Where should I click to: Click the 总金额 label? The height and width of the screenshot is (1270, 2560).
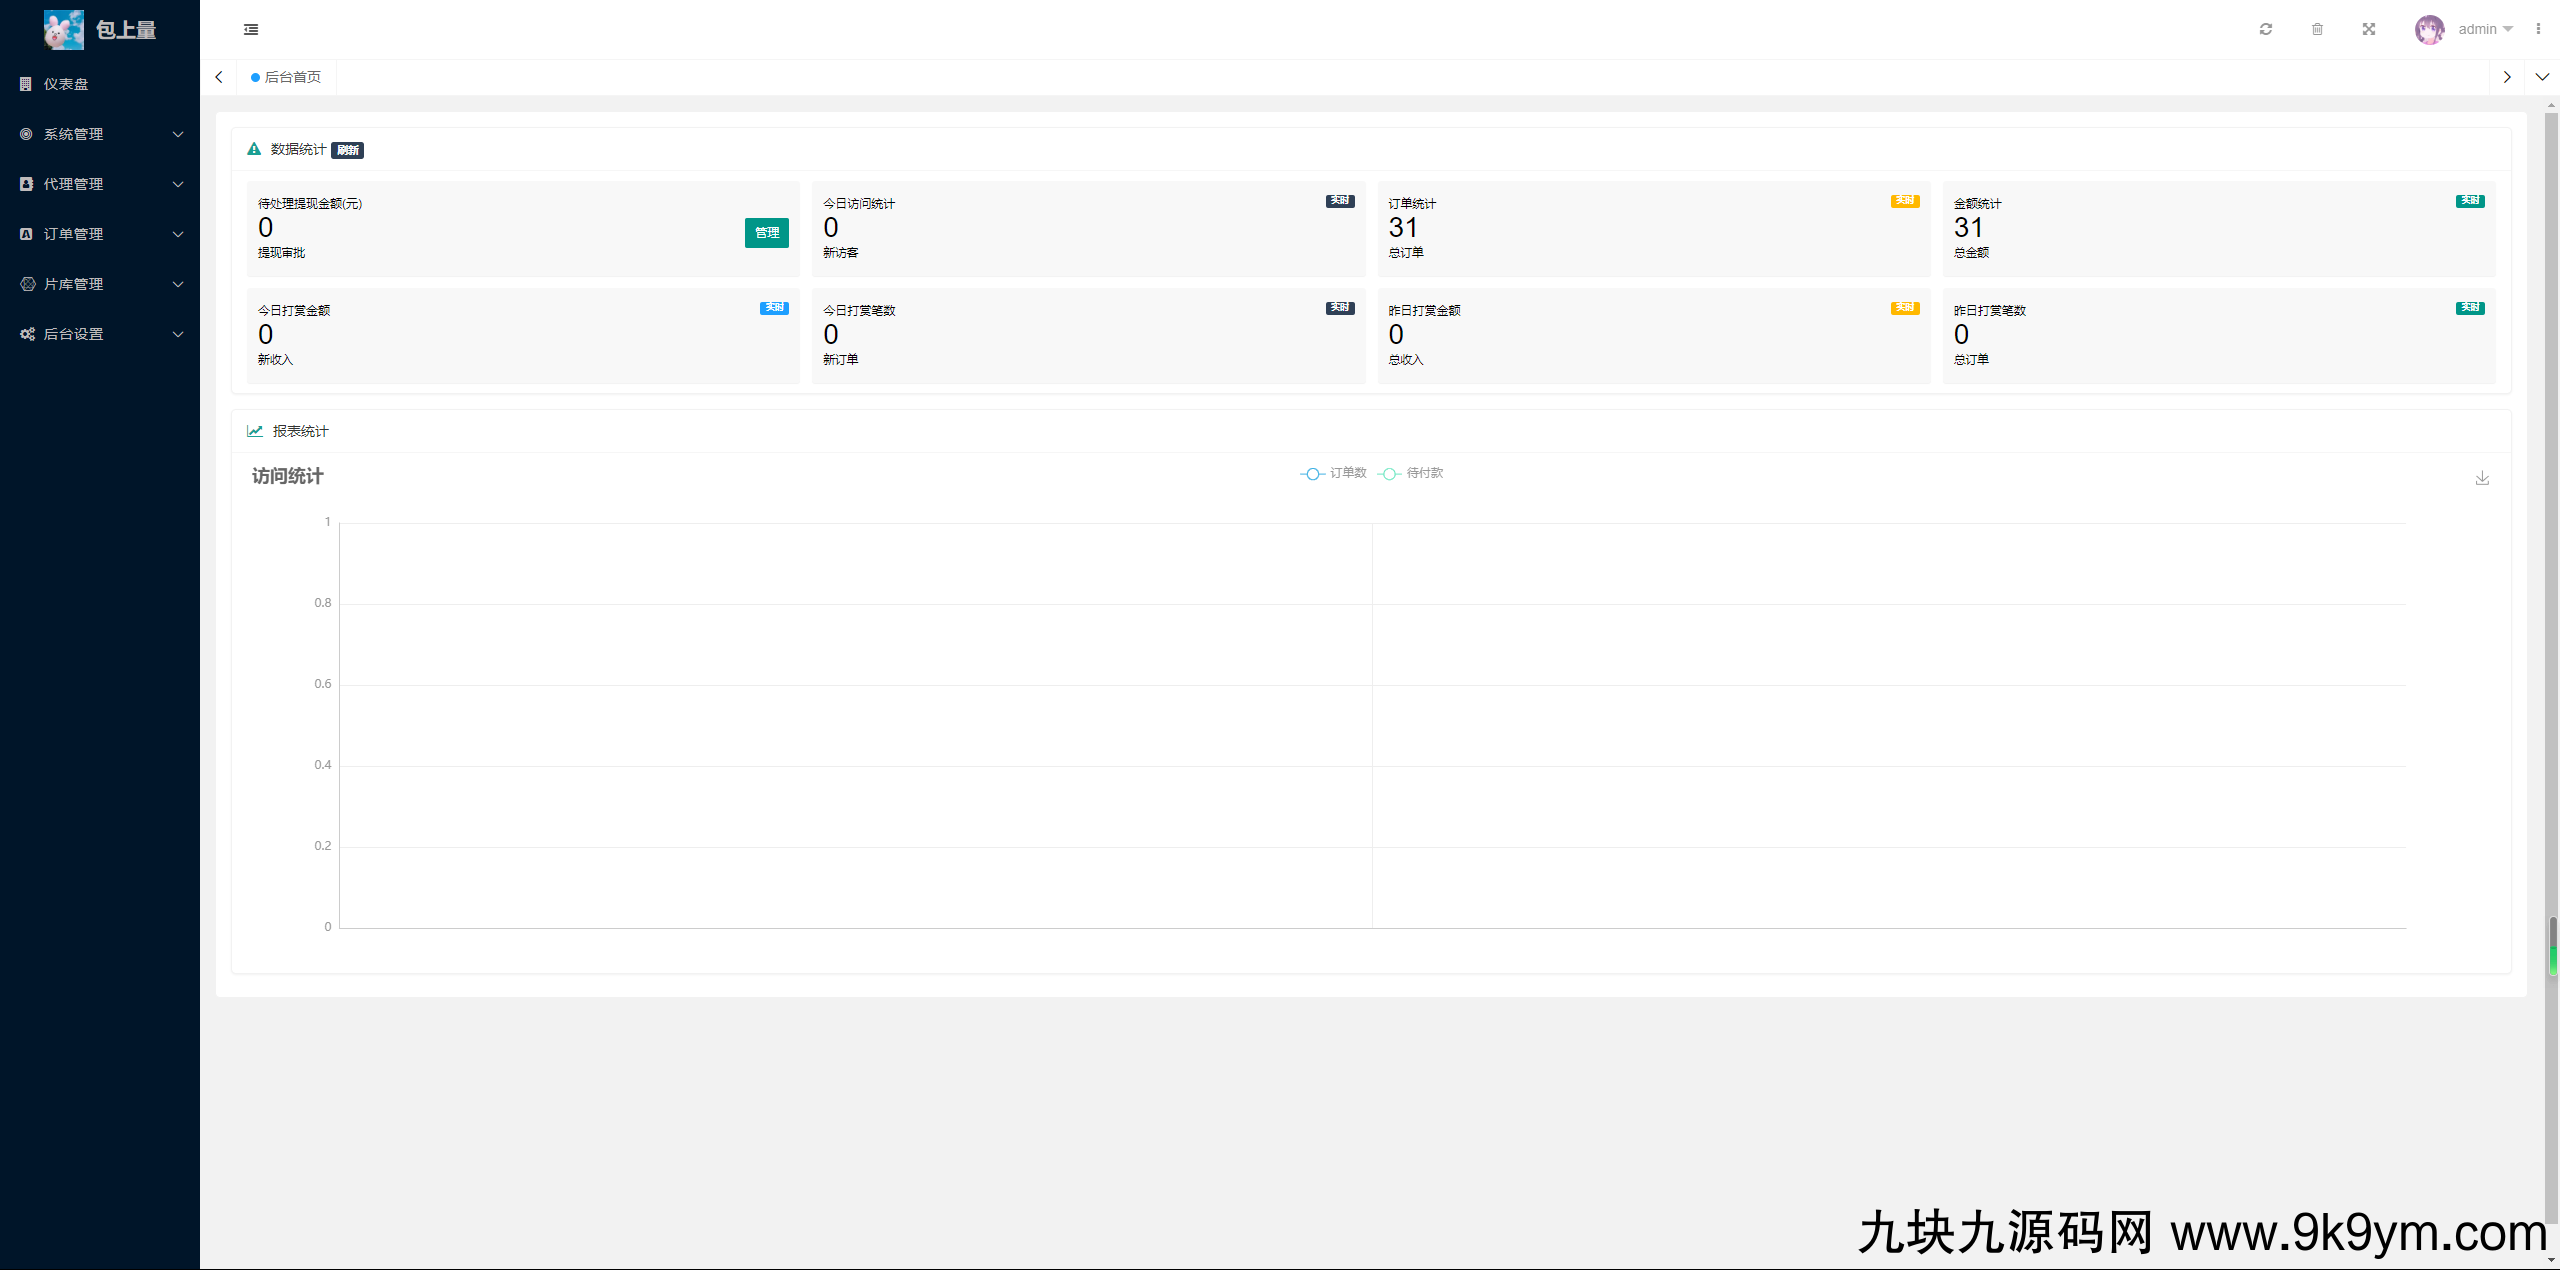(1972, 253)
